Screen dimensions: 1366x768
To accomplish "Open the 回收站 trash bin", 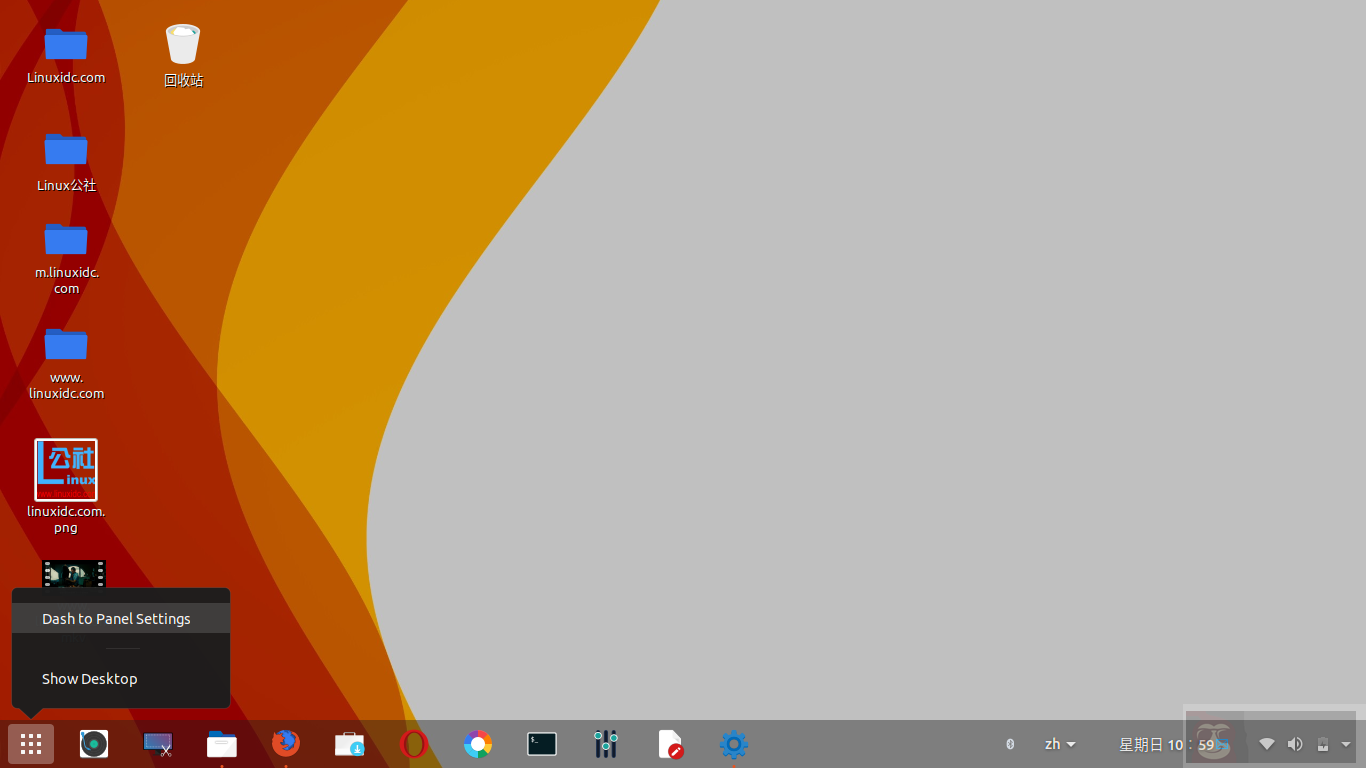I will (183, 43).
